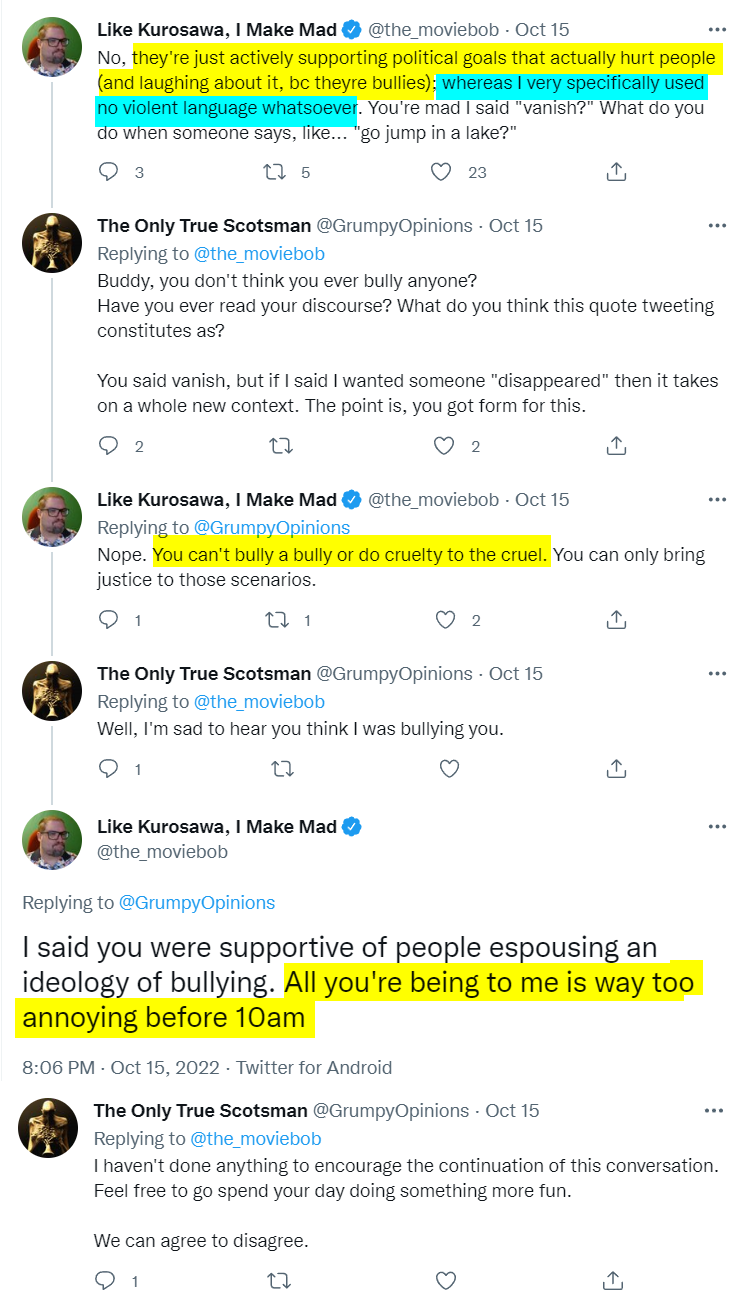The width and height of the screenshot is (746, 1301).
Task: Share the first tweet about violent language
Action: point(617,172)
